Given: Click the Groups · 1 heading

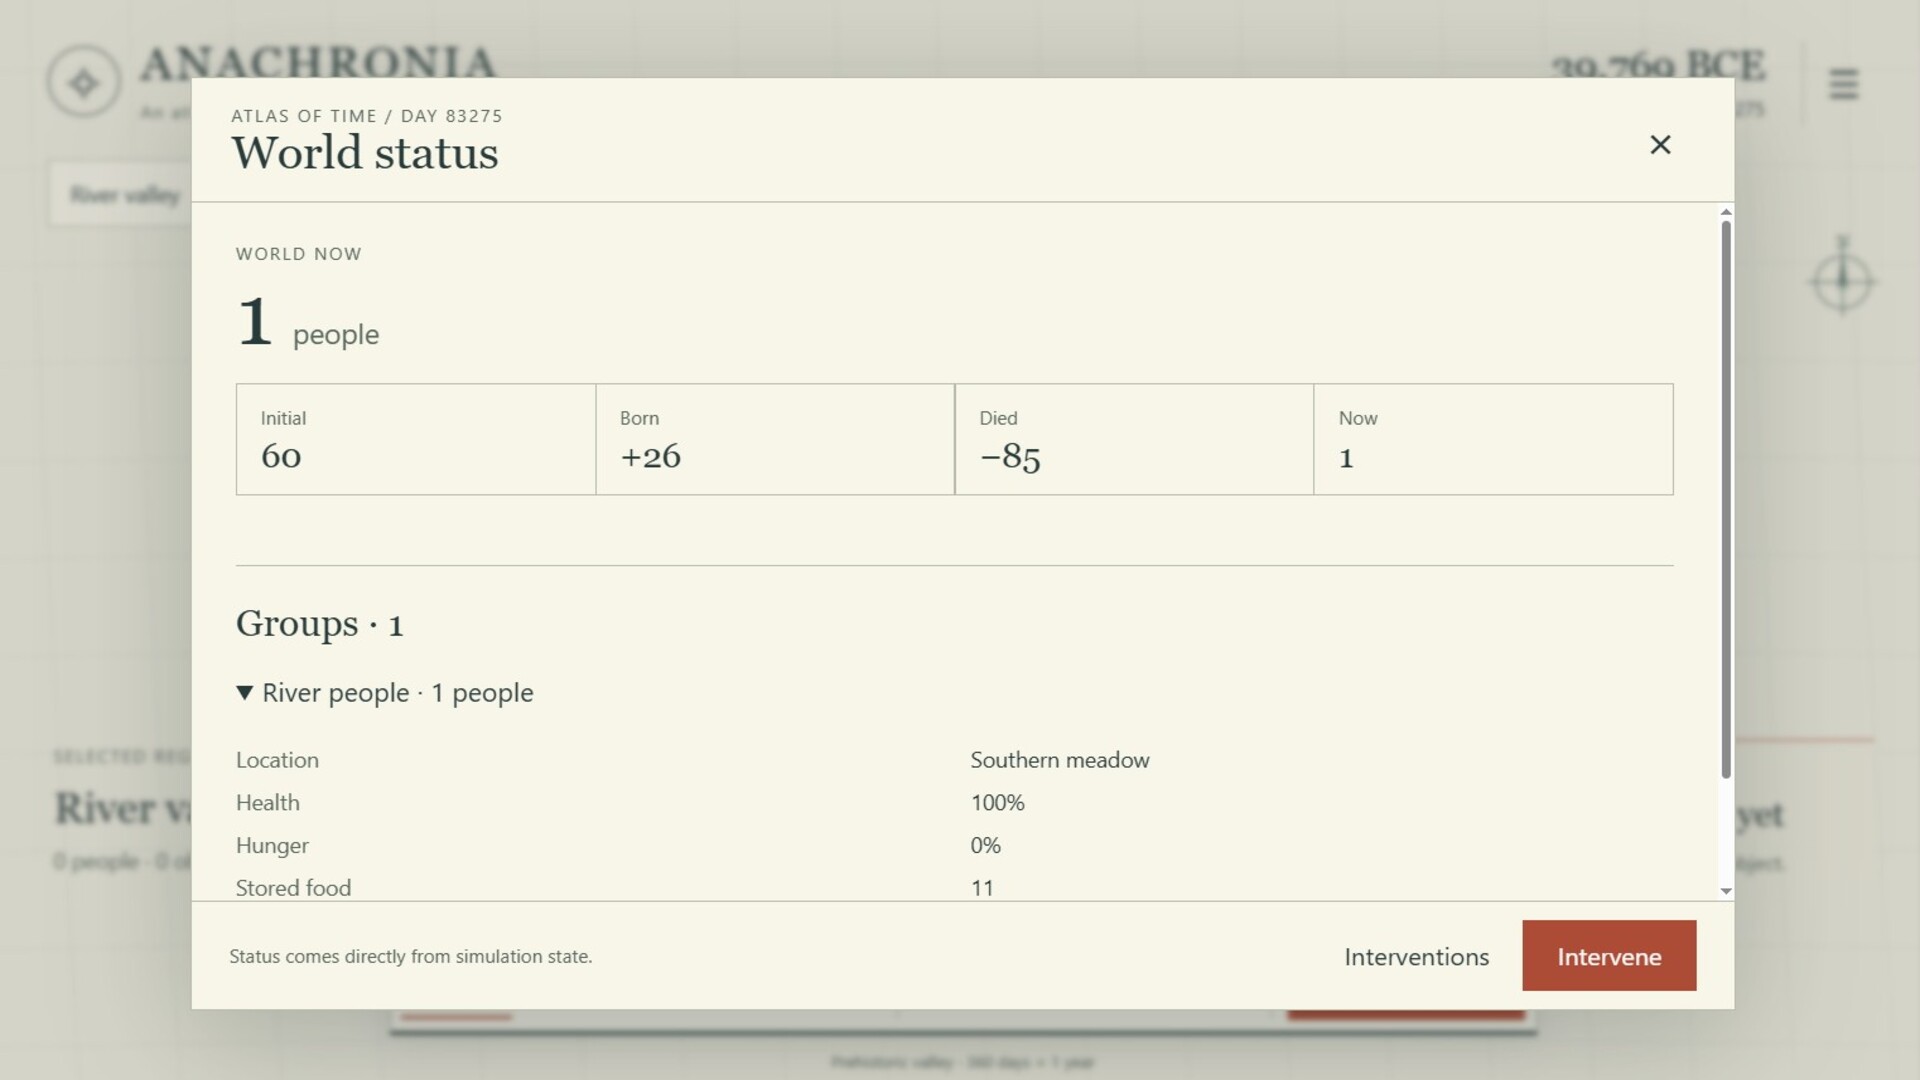Looking at the screenshot, I should pos(319,624).
